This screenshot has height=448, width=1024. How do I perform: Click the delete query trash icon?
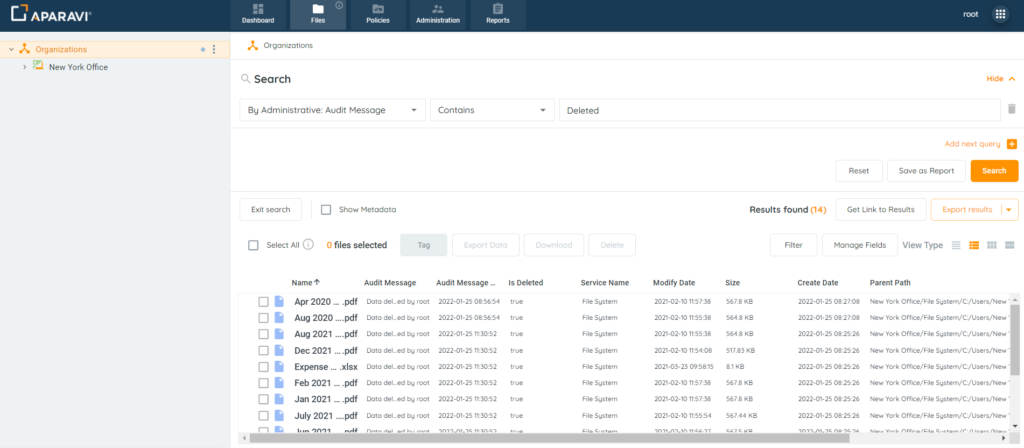1011,109
